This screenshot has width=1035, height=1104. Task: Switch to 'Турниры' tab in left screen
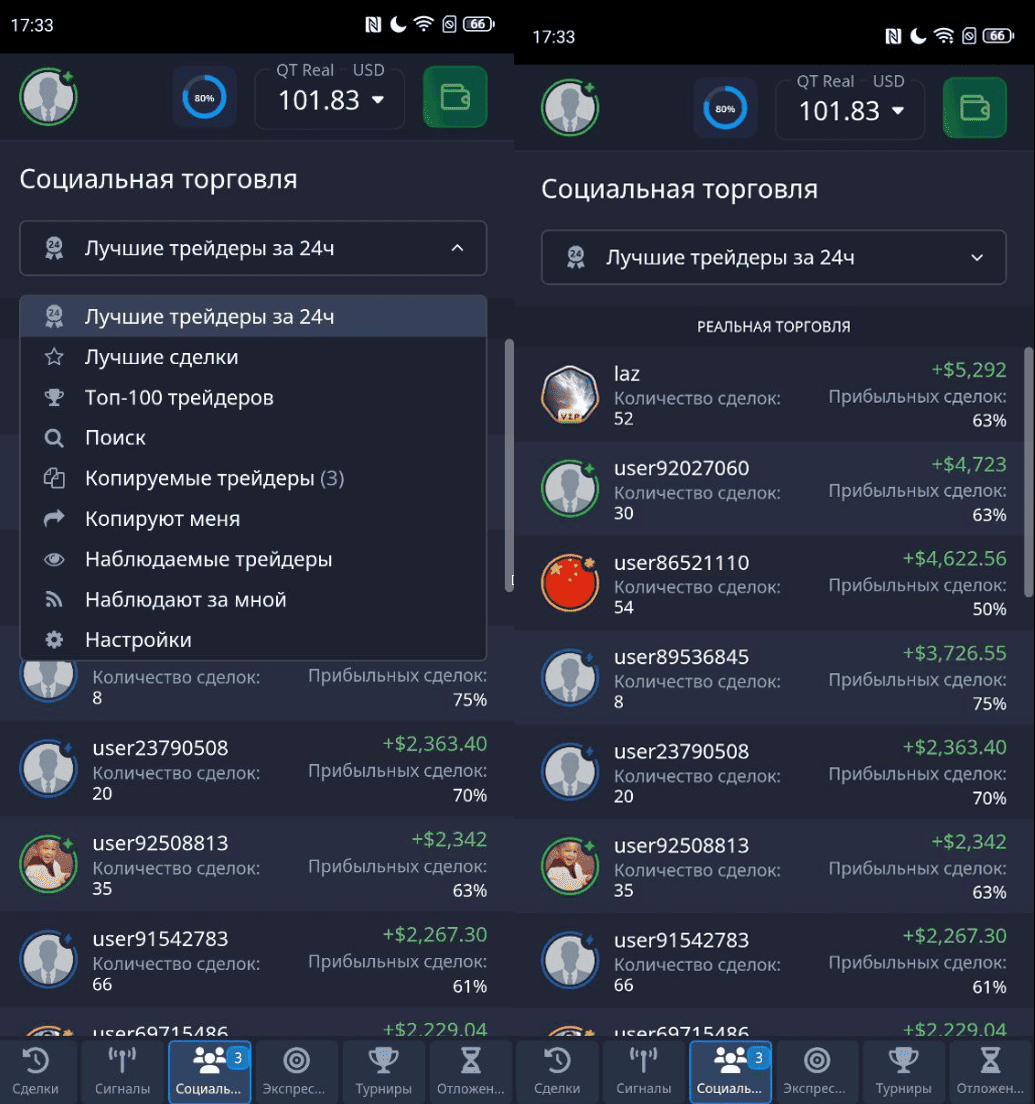(x=383, y=1072)
